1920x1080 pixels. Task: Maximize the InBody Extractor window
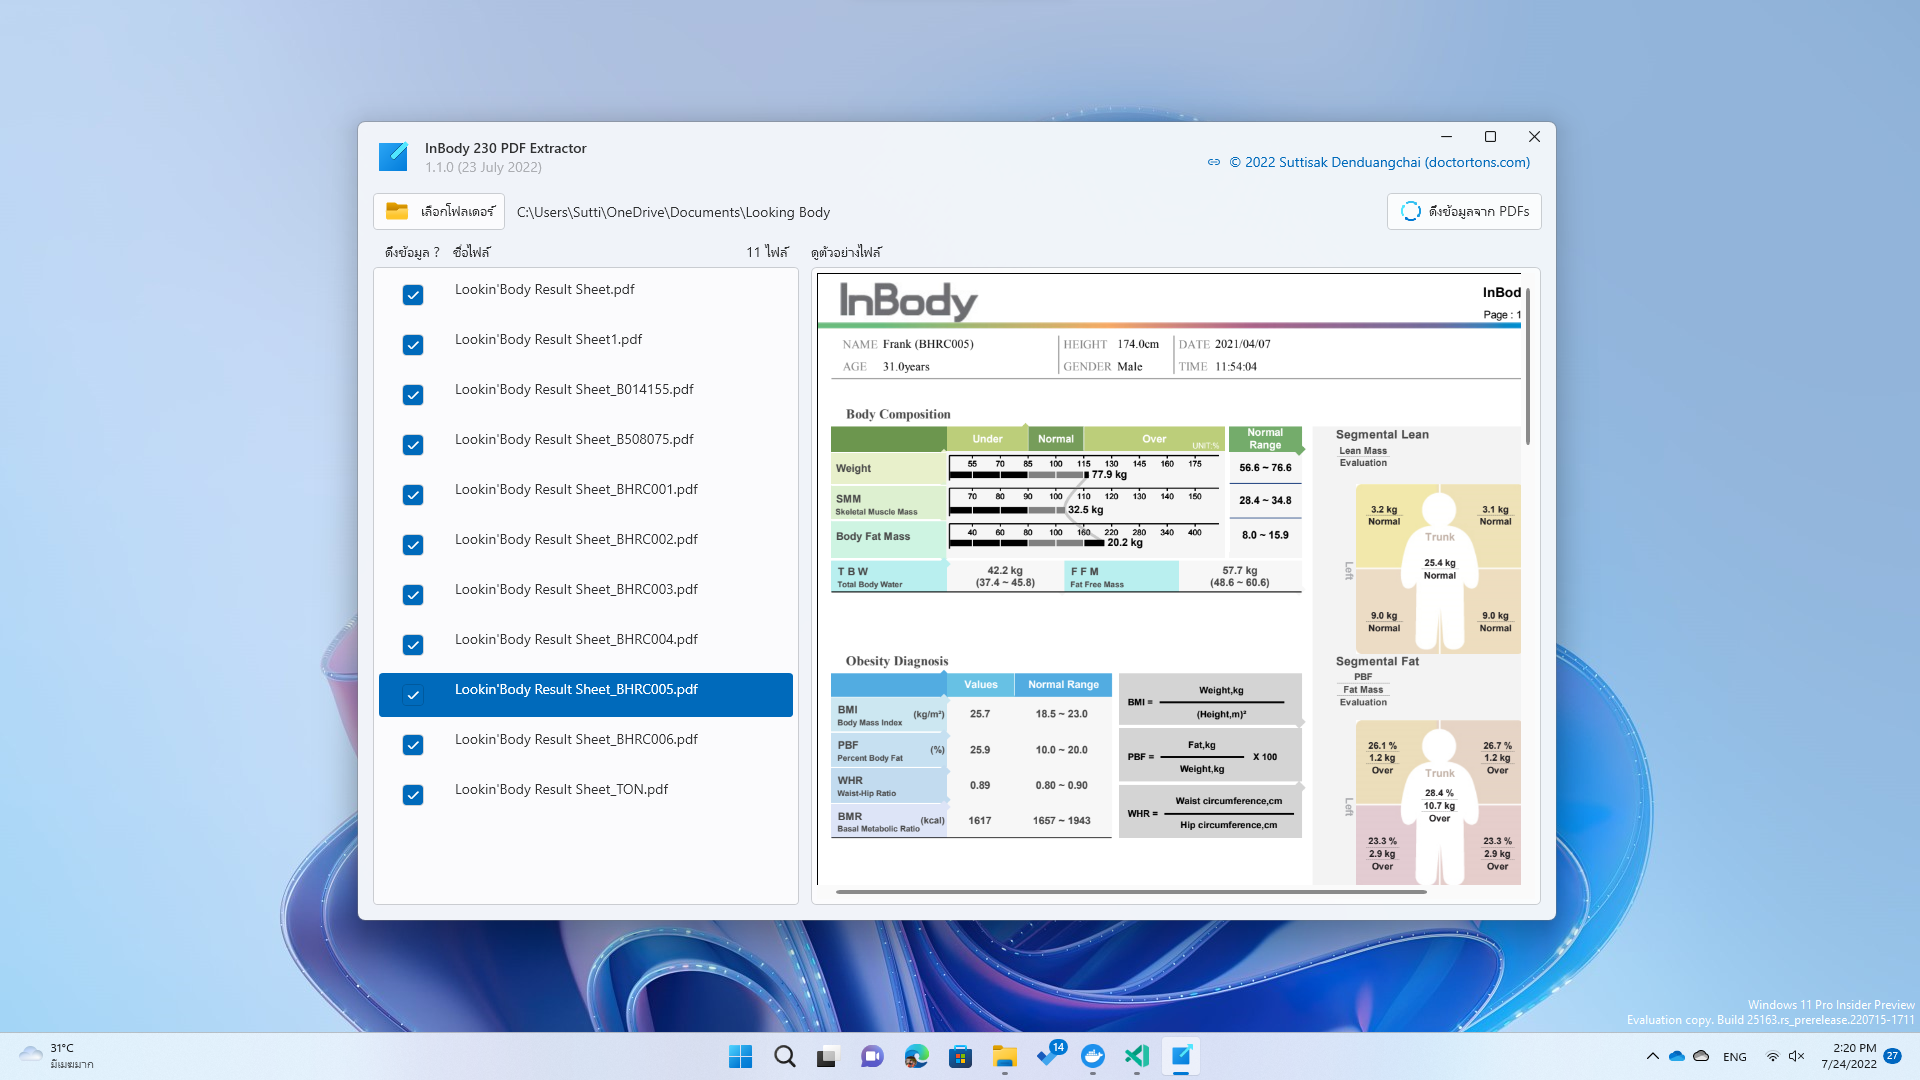(1490, 137)
